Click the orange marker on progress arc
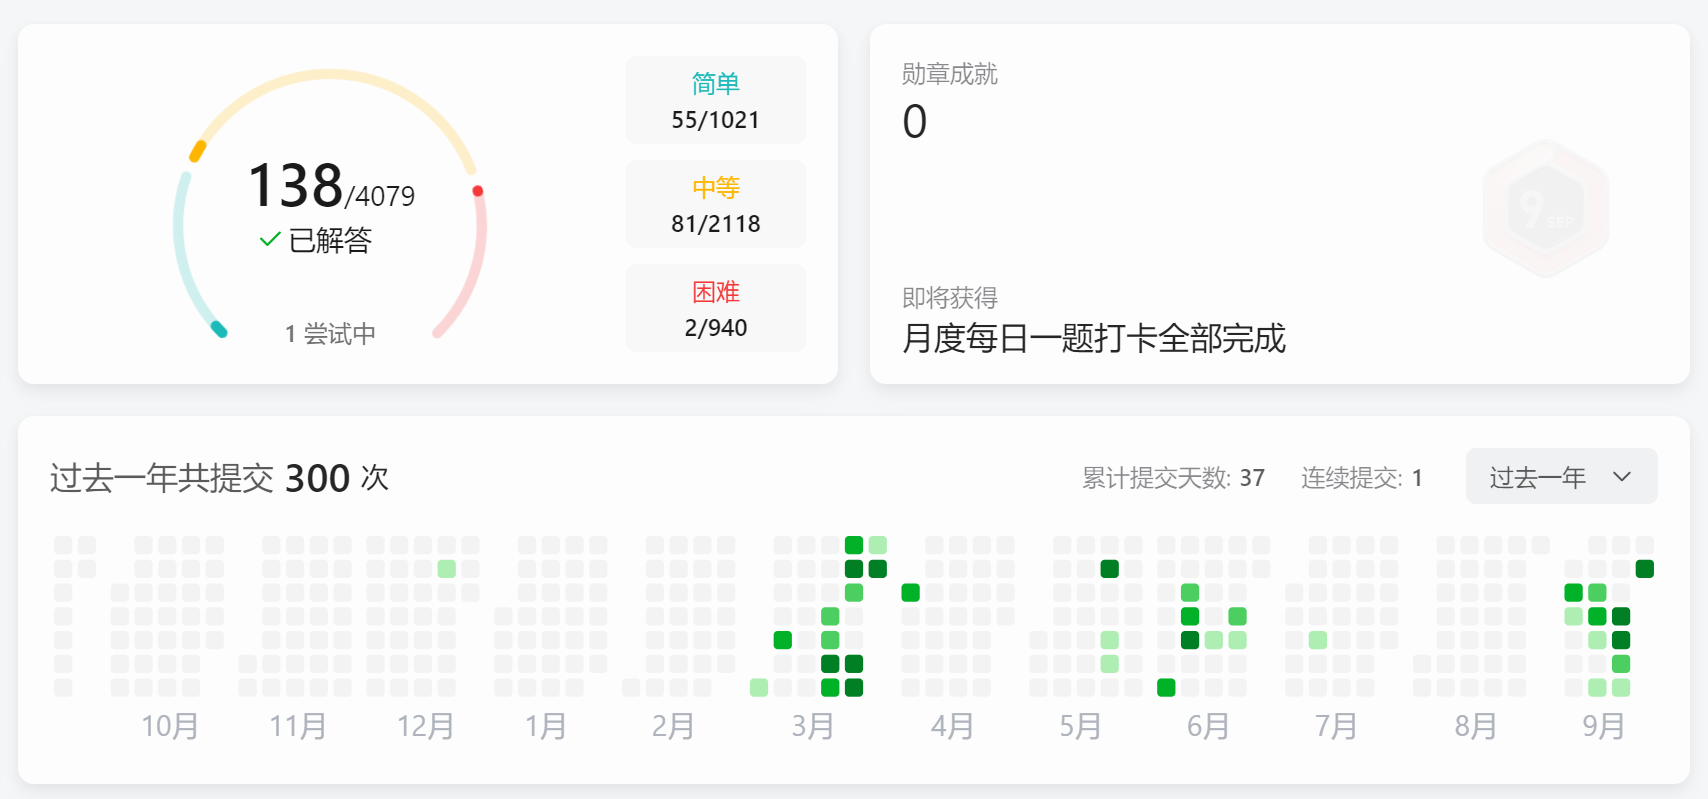 click(x=198, y=151)
